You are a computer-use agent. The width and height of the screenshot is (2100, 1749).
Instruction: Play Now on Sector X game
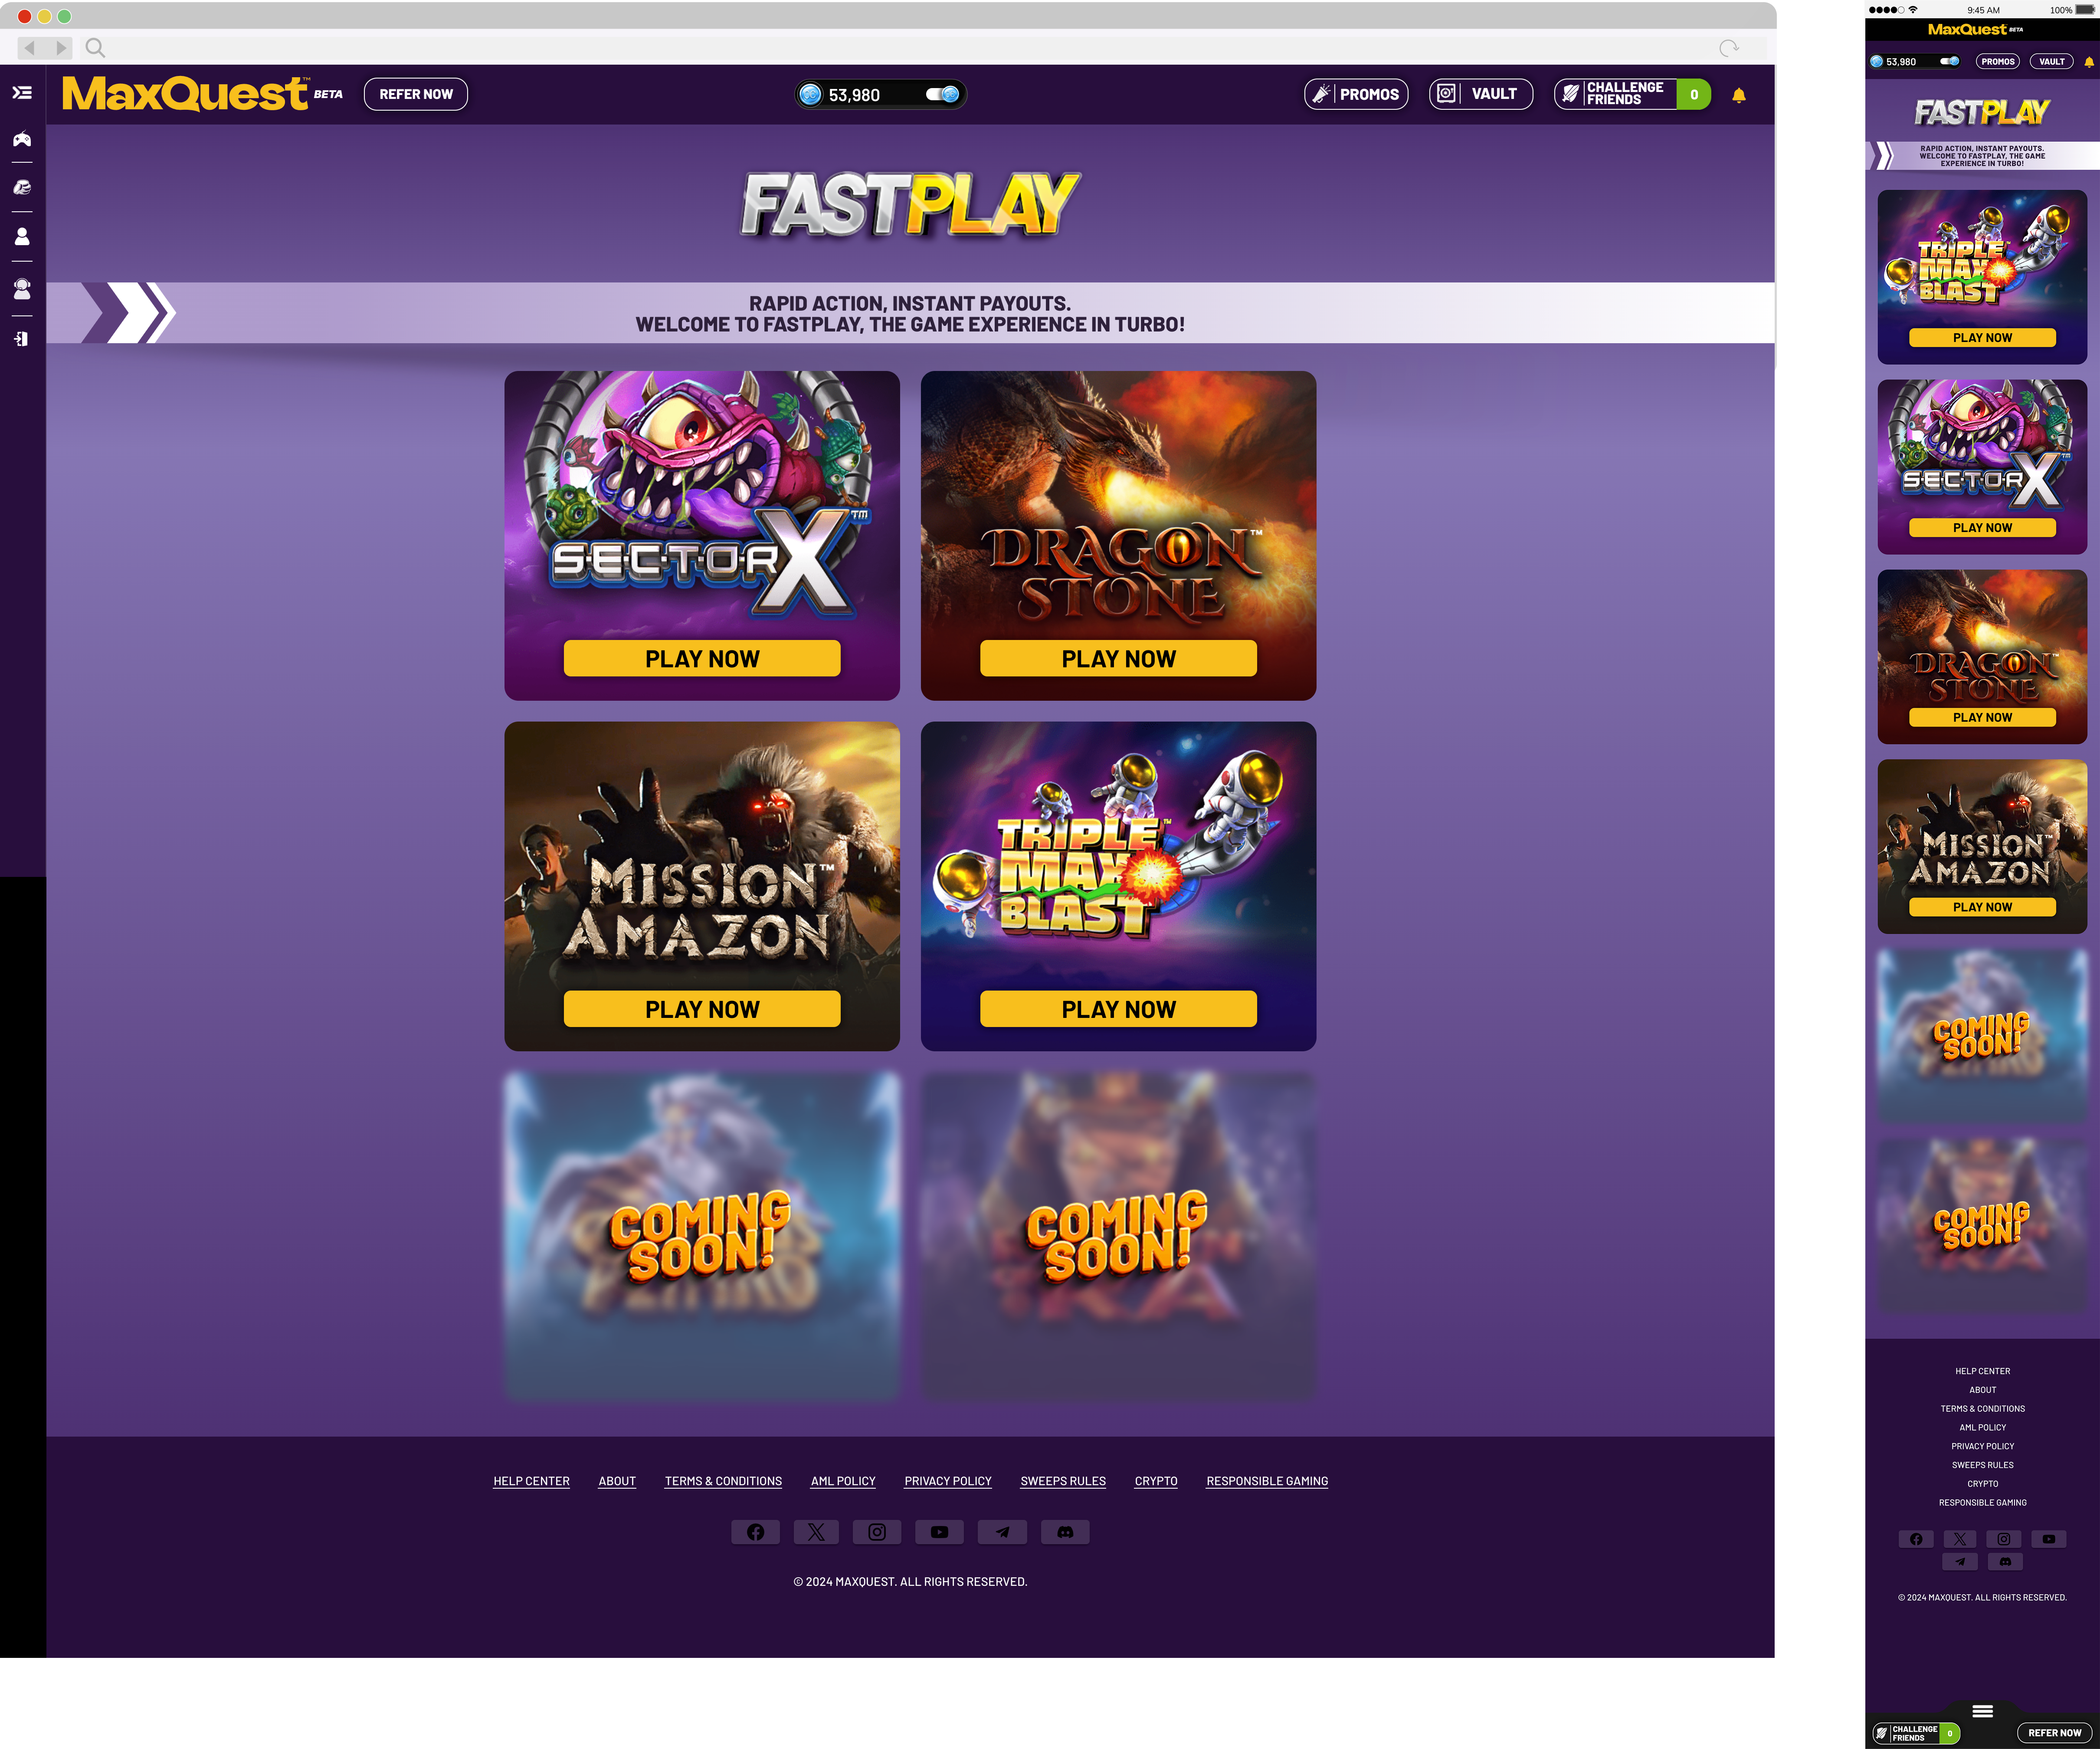click(x=702, y=659)
